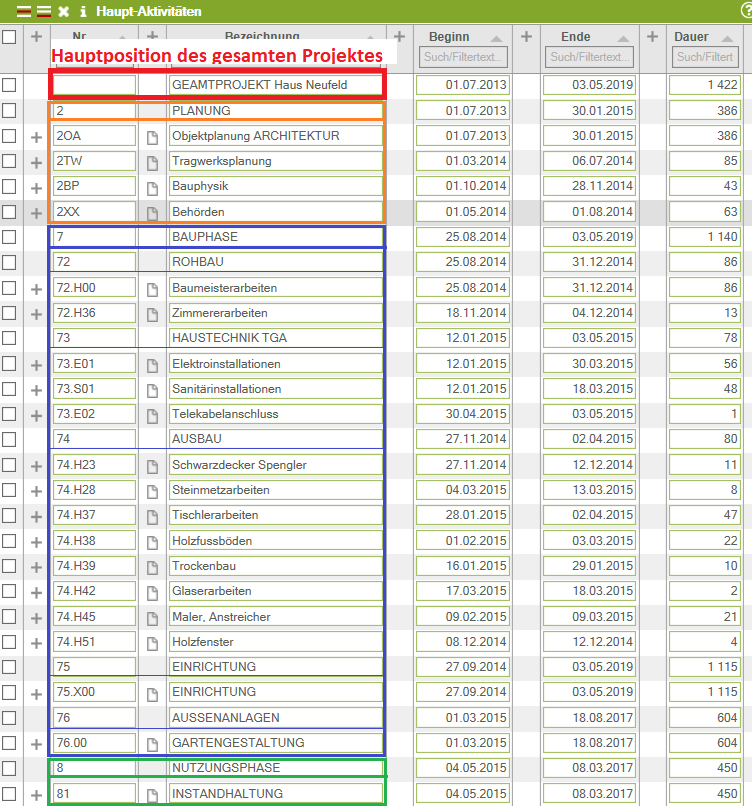Expand the 73.E01 Elektroinstallationen row
Viewport: 752px width, 806px height.
click(x=37, y=365)
